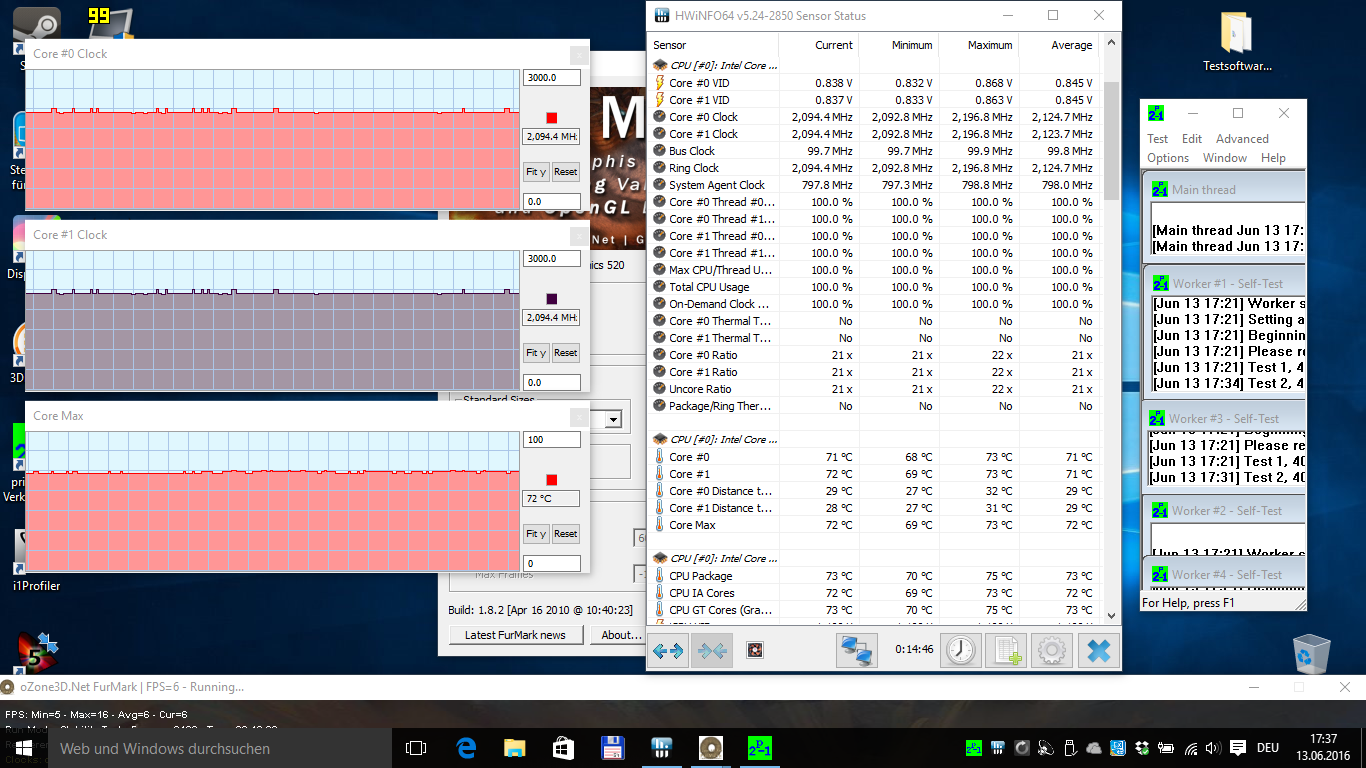Open the Advanced menu in Prime95
The width and height of the screenshot is (1366, 768).
(1241, 139)
